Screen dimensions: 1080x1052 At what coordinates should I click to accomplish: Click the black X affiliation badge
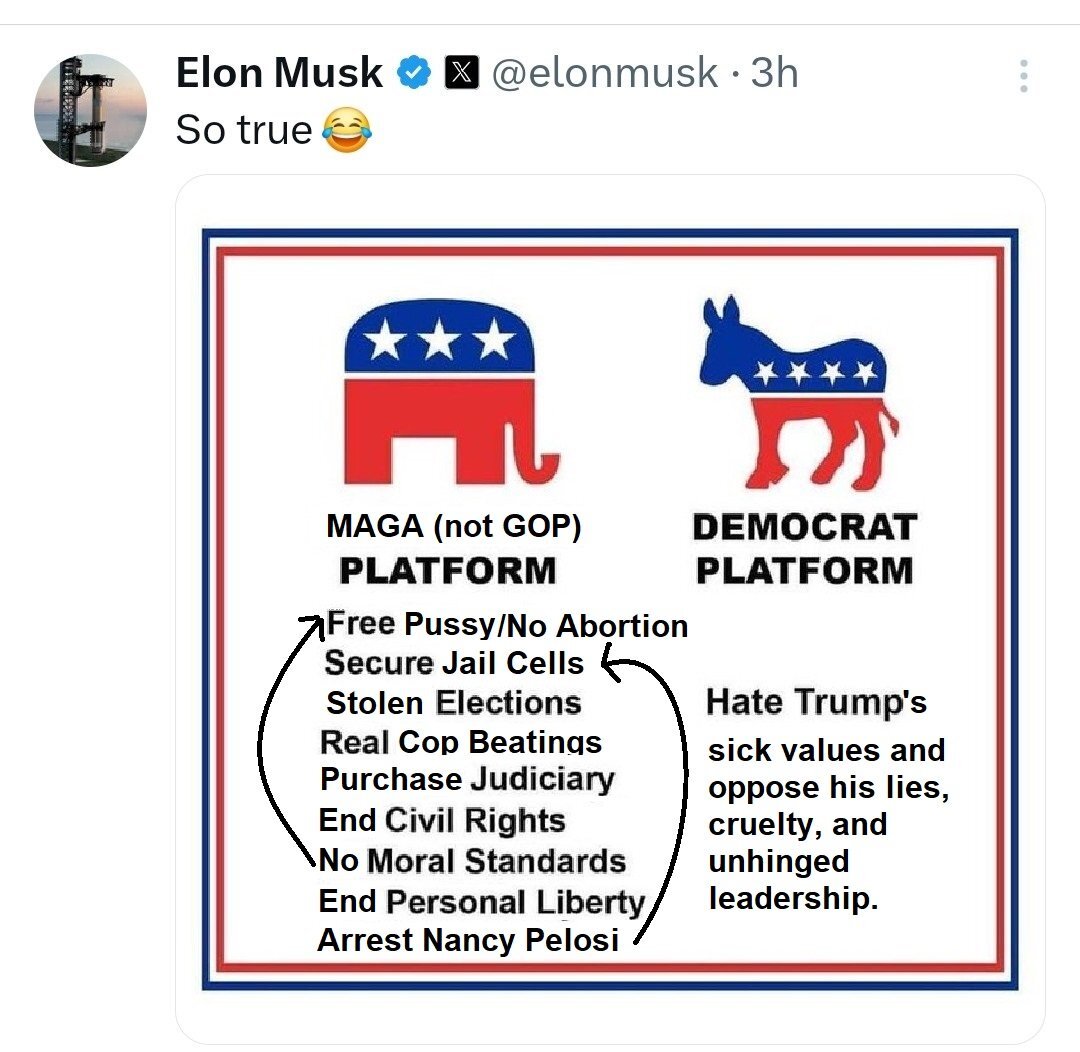pos(461,72)
